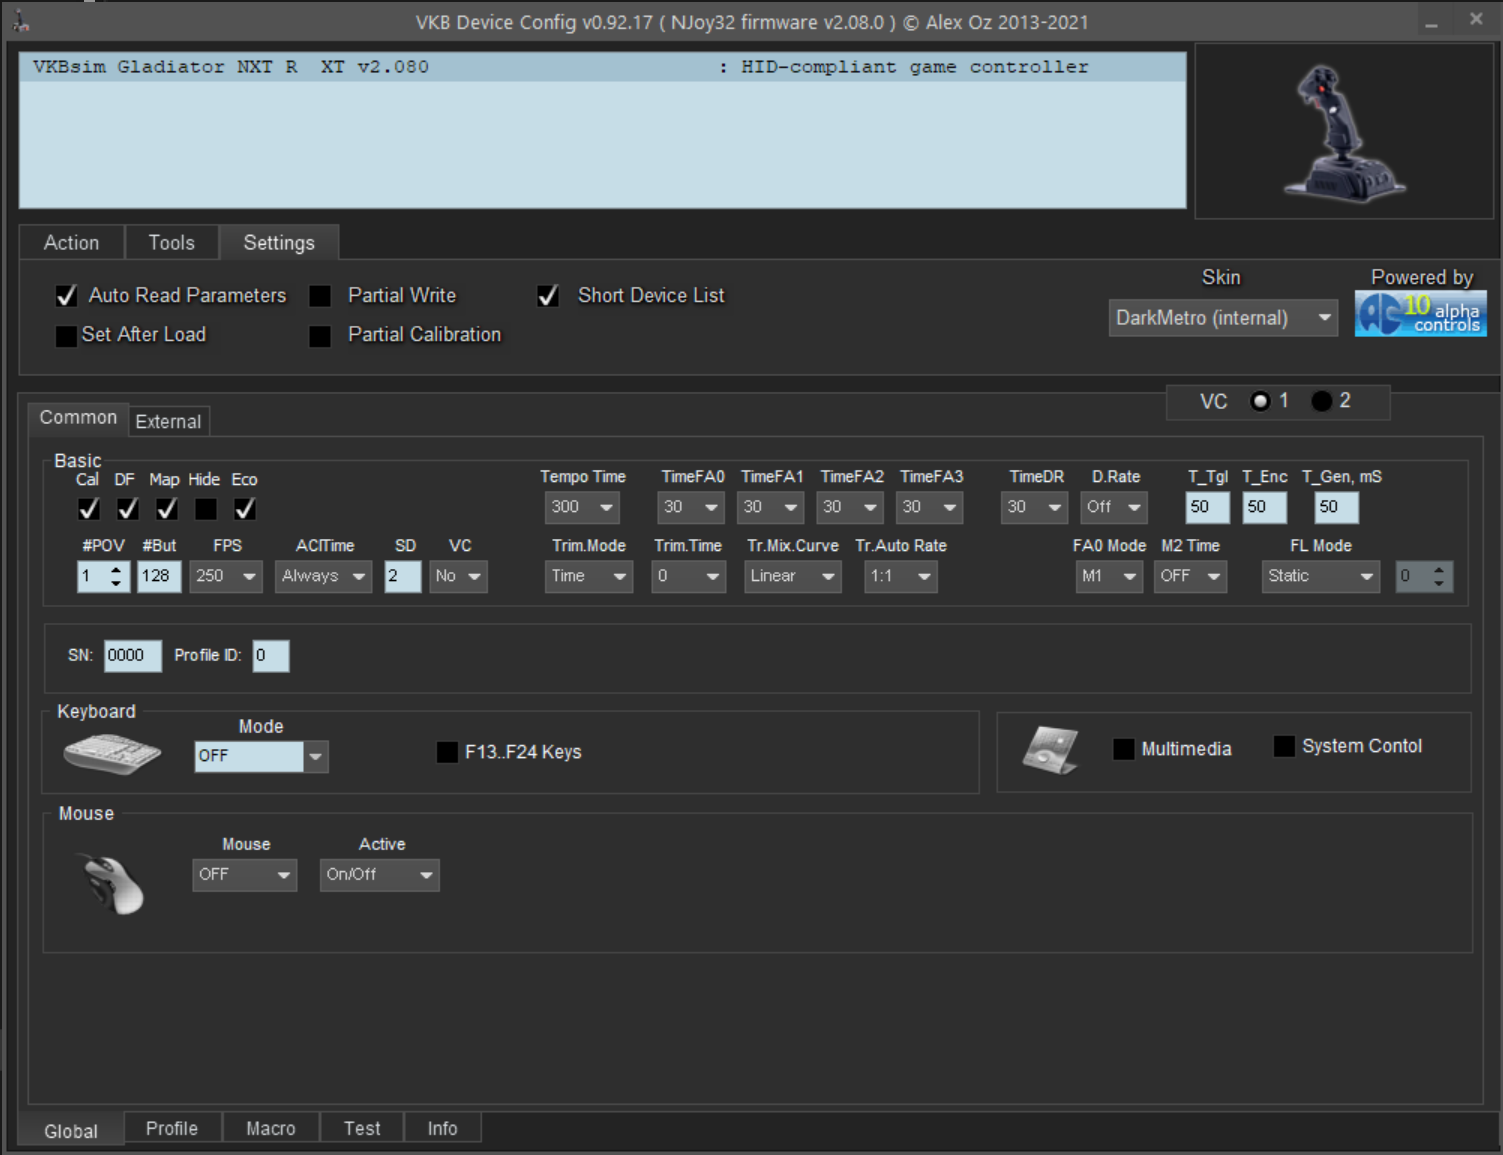Uncheck Auto Read Parameters
Viewport: 1503px width, 1155px height.
(67, 296)
